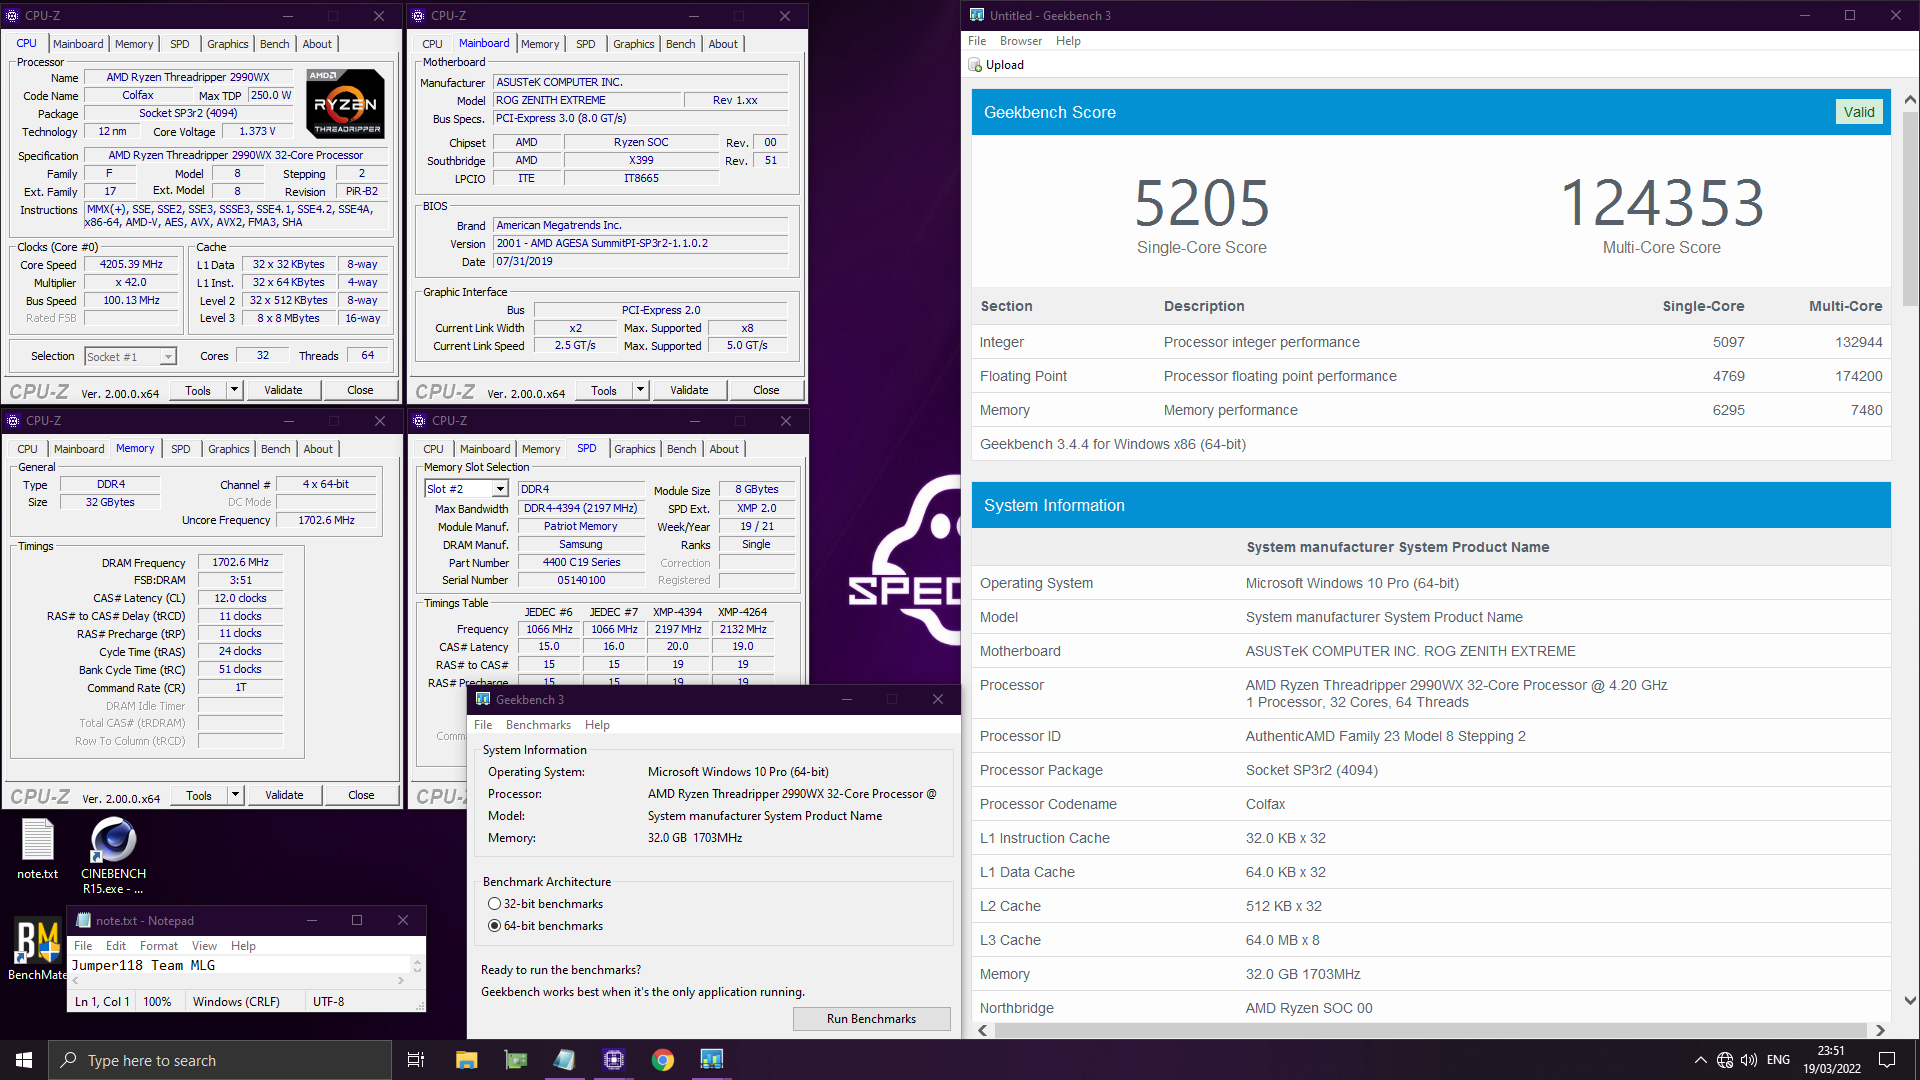
Task: Open SPD tab in the Memory CPU-Z window
Action: (181, 449)
